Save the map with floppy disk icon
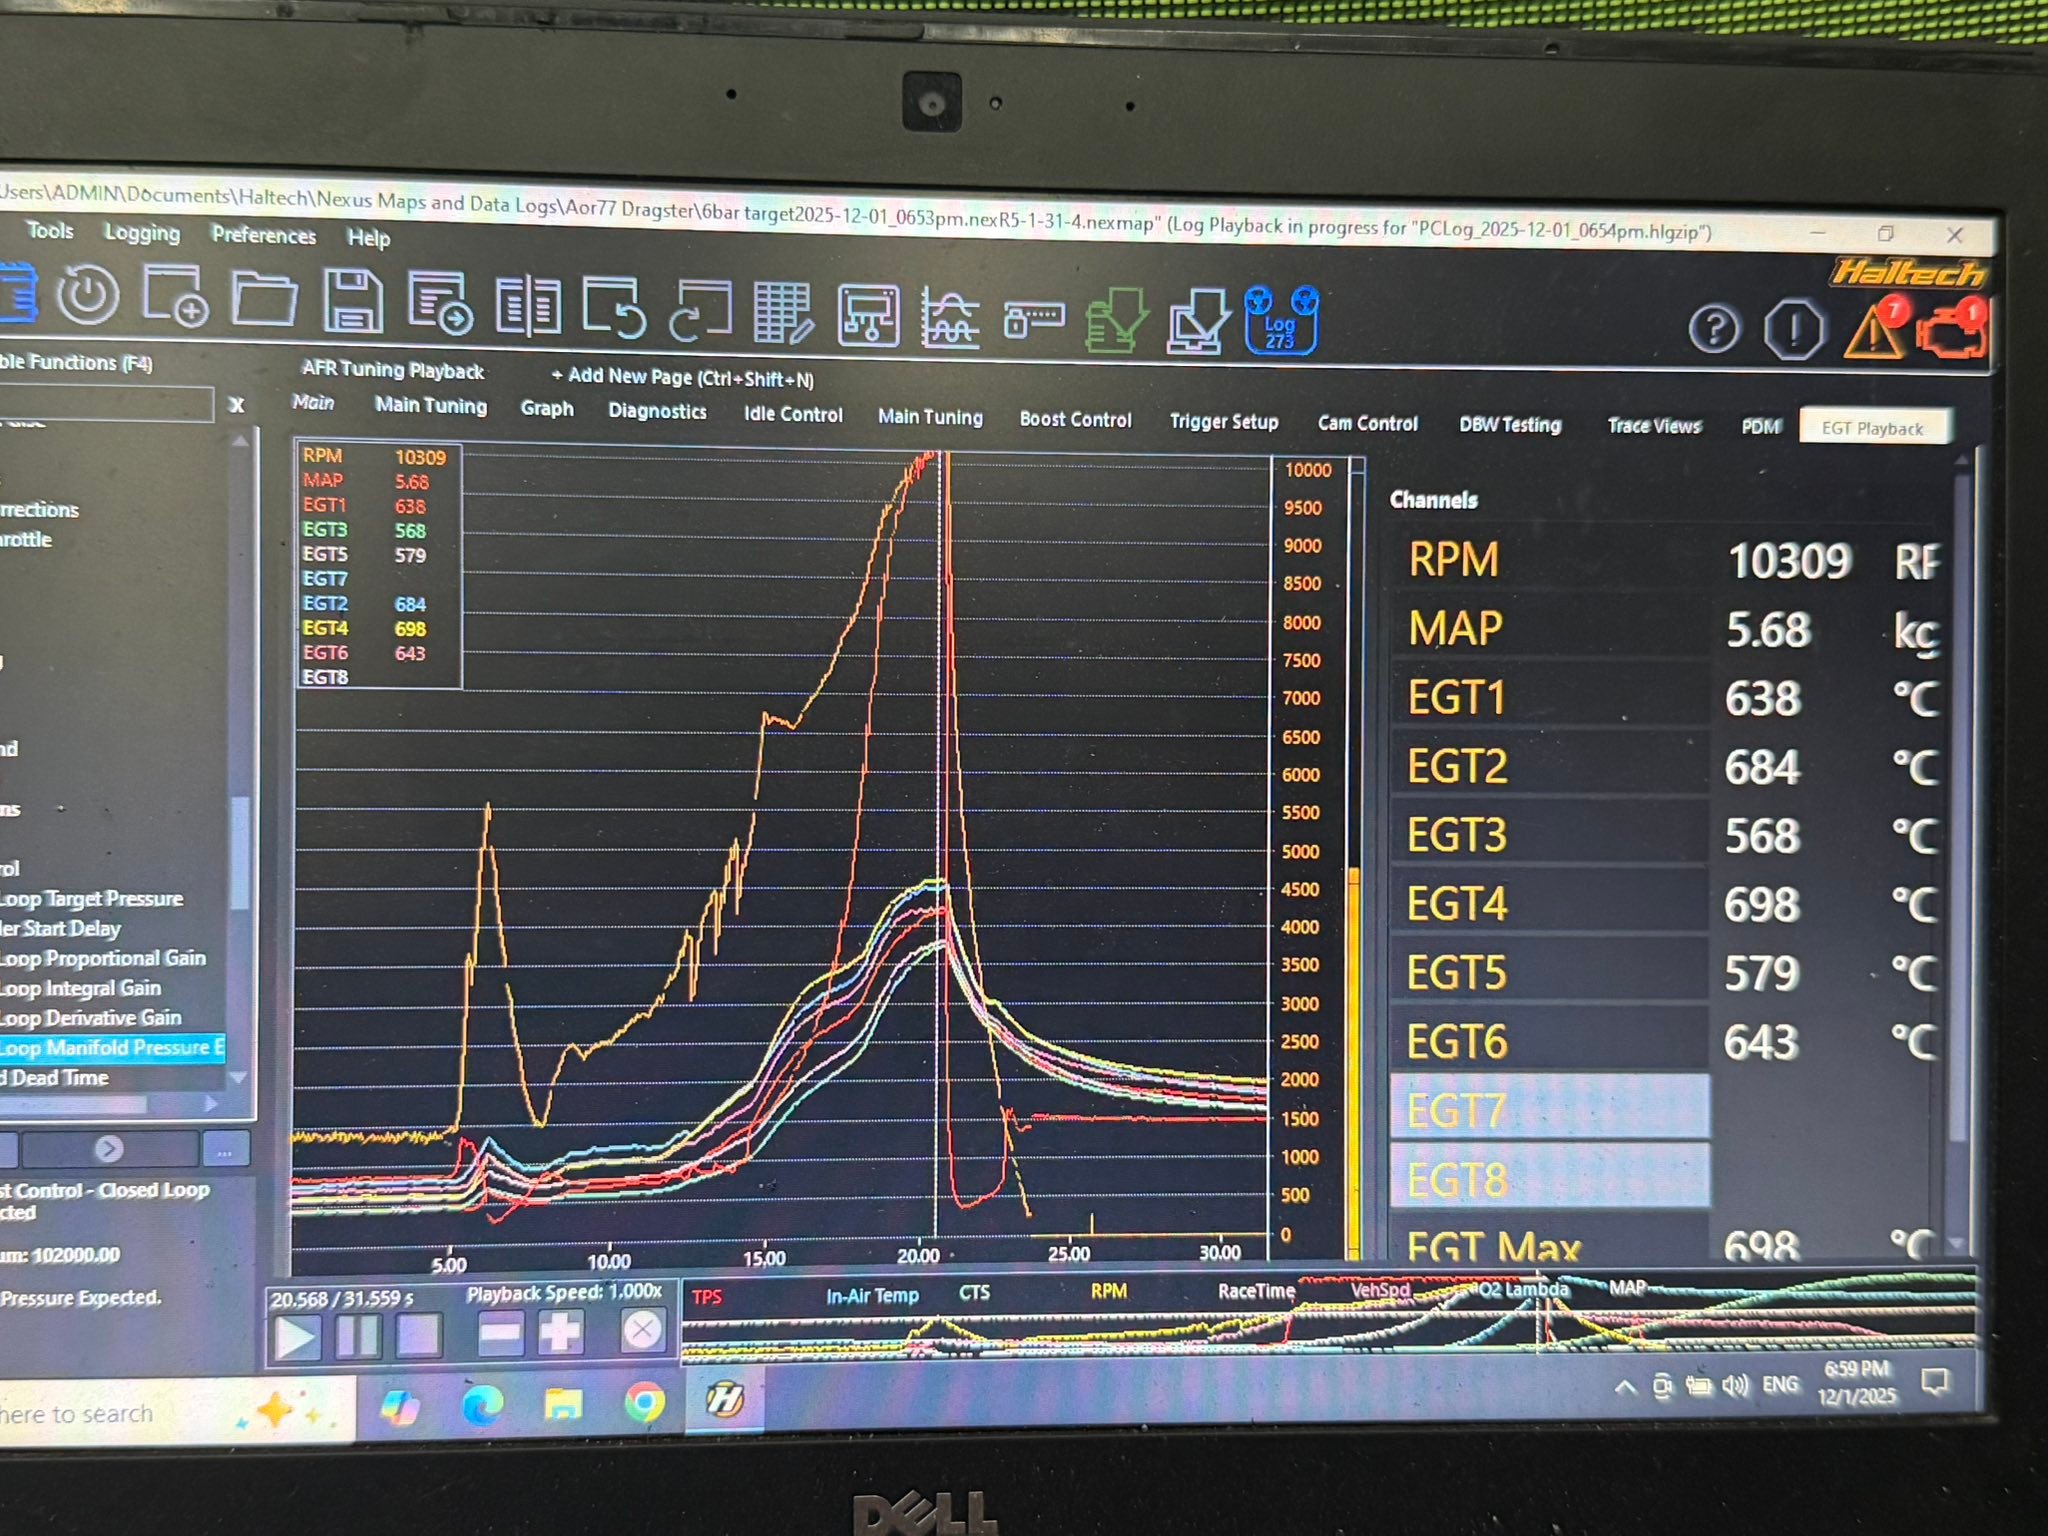Screen dimensions: 2048x1536 353,301
